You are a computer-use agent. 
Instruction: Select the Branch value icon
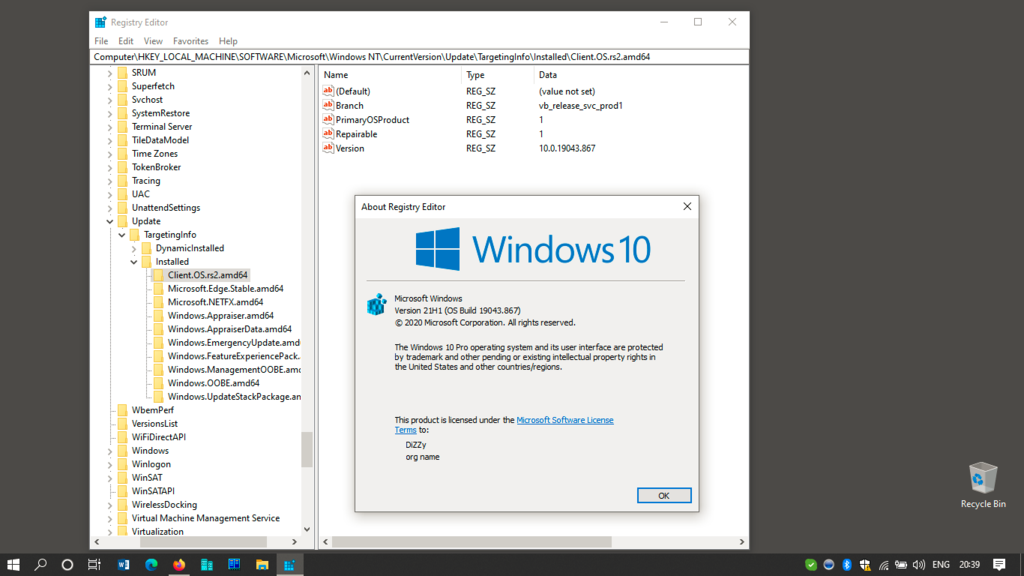coord(328,105)
